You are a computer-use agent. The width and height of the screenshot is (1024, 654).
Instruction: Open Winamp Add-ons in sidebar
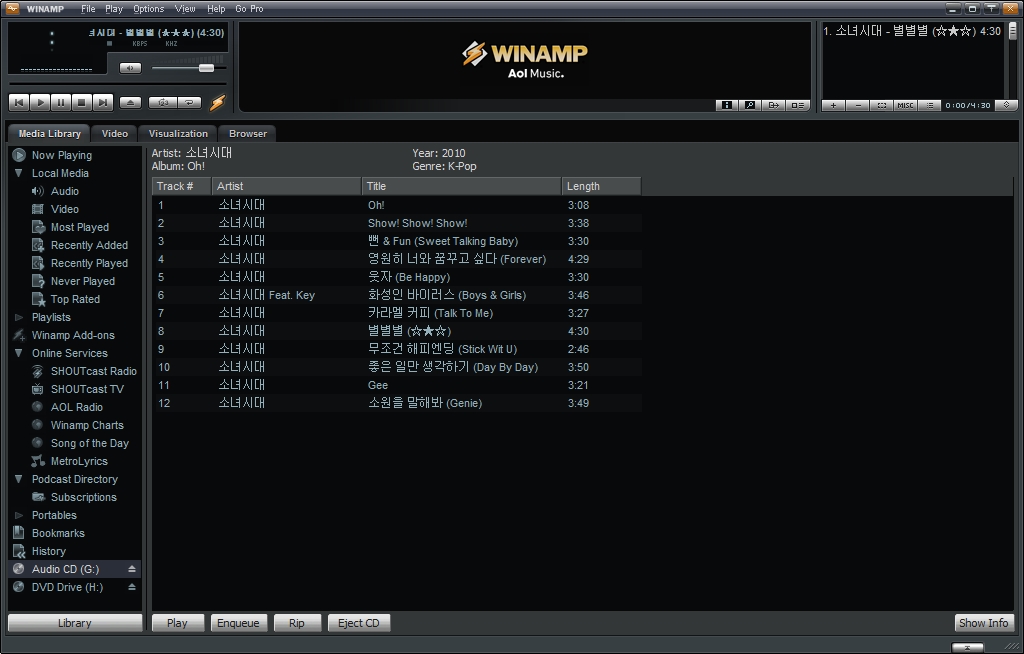[73, 335]
